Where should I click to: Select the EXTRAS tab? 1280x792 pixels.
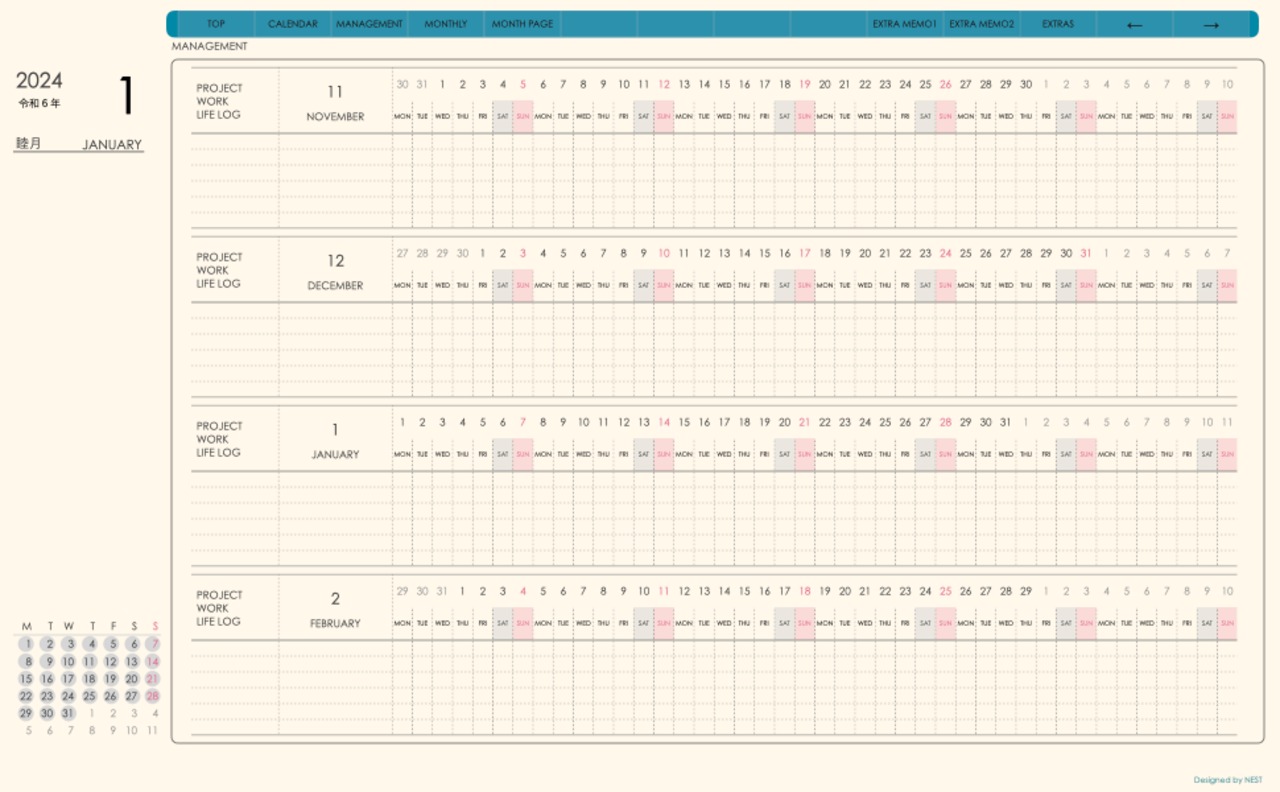point(1058,24)
